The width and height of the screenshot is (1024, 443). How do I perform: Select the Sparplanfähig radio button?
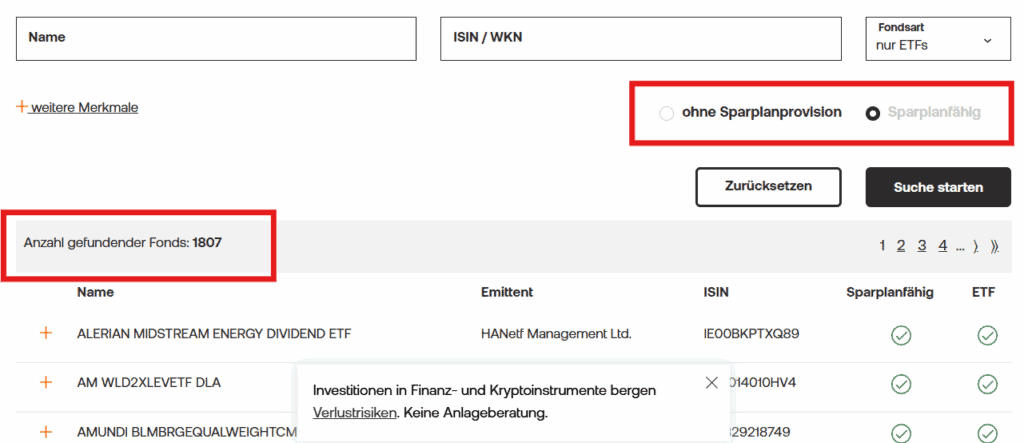coord(872,113)
